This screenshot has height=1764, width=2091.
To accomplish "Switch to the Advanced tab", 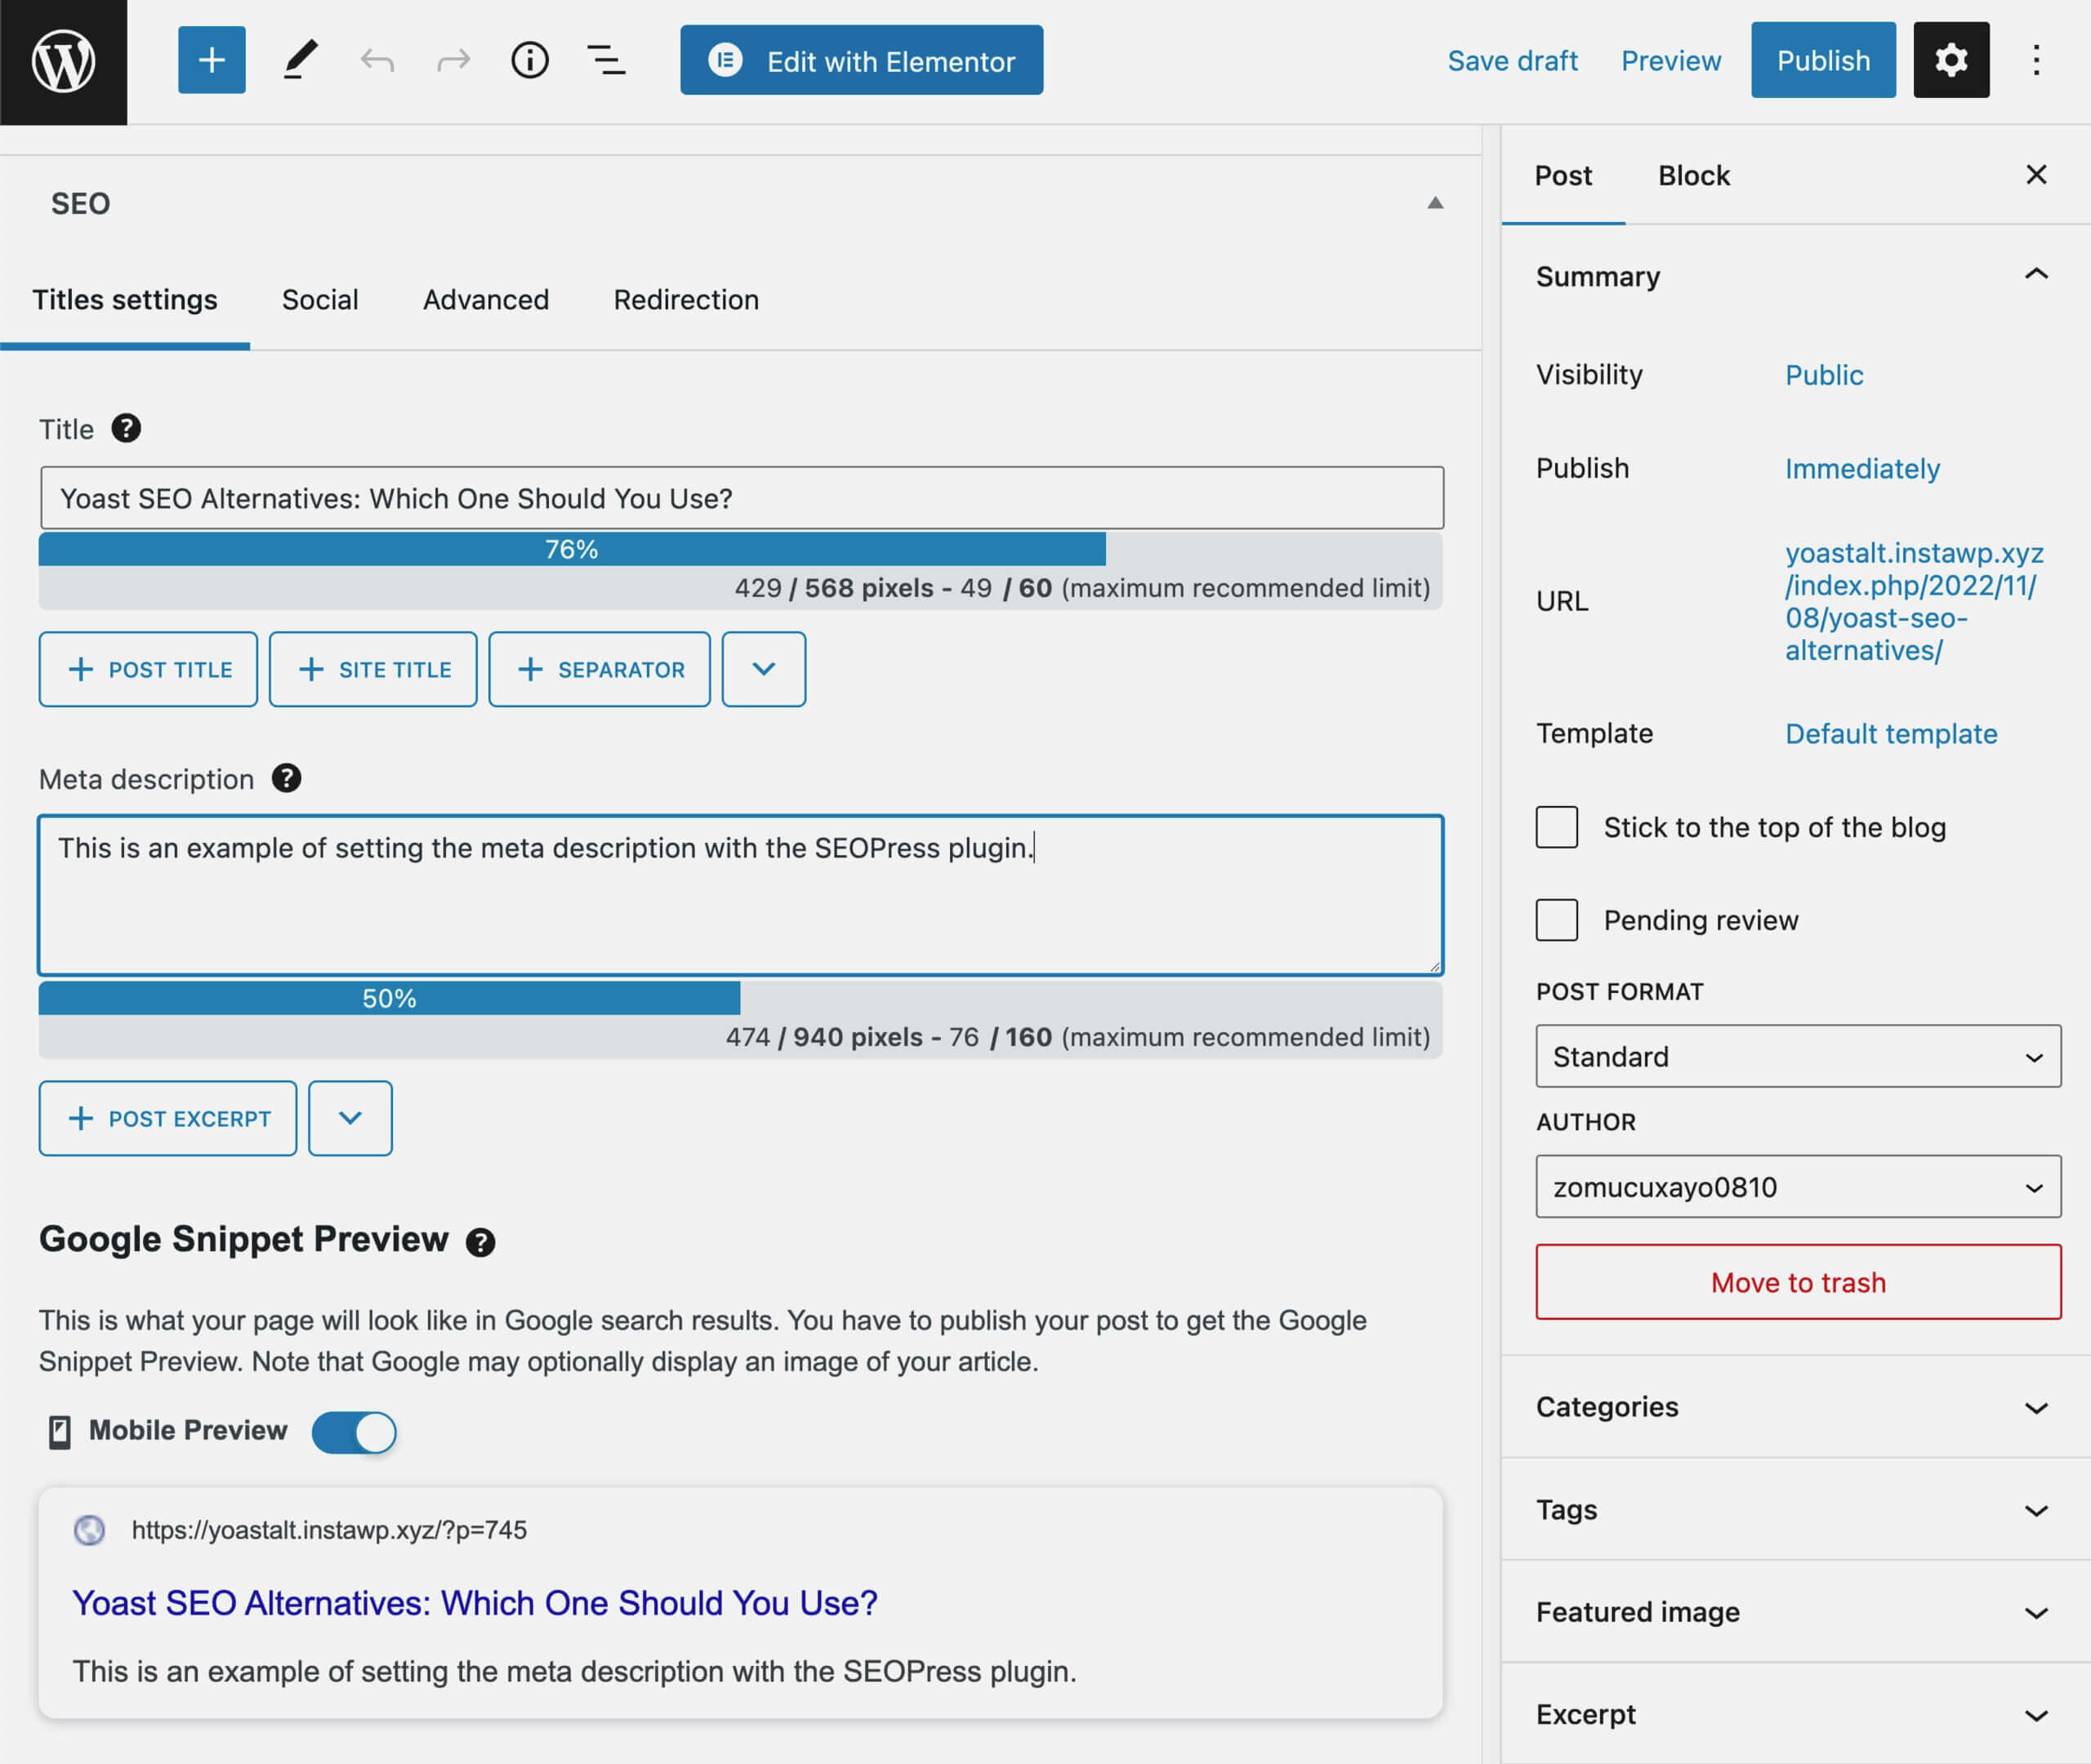I will click(486, 300).
